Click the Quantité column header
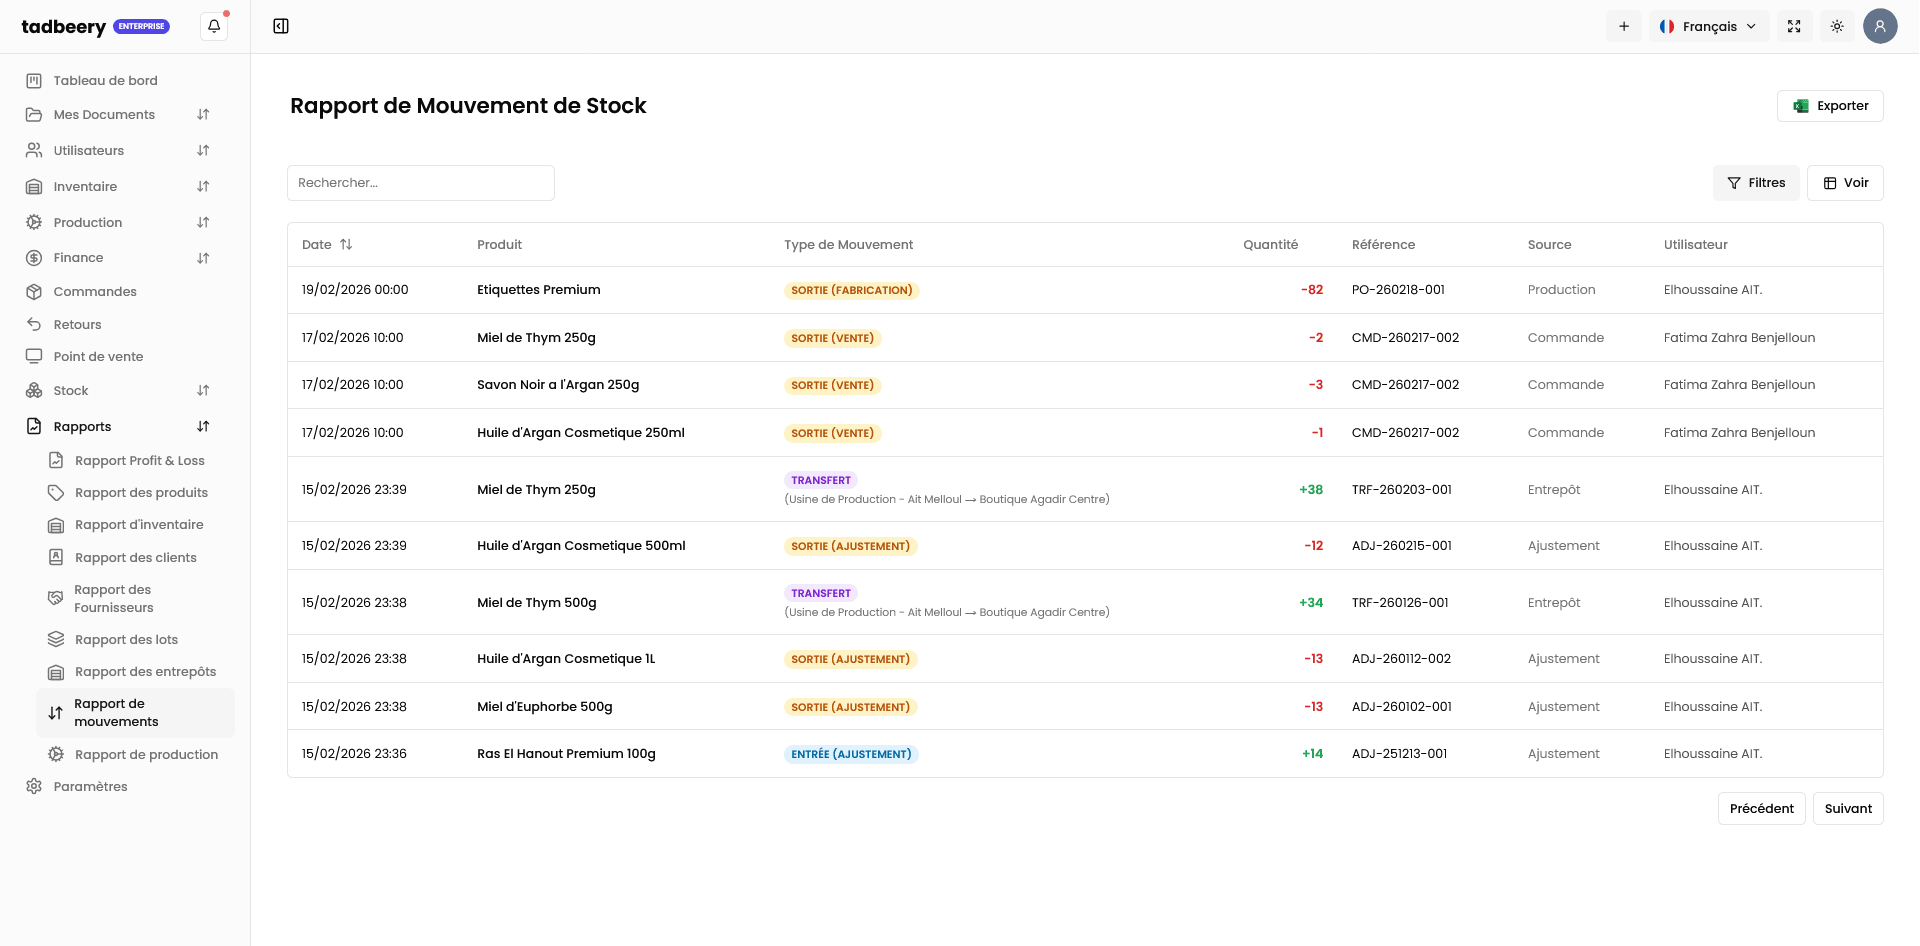The width and height of the screenshot is (1920, 946). point(1270,245)
